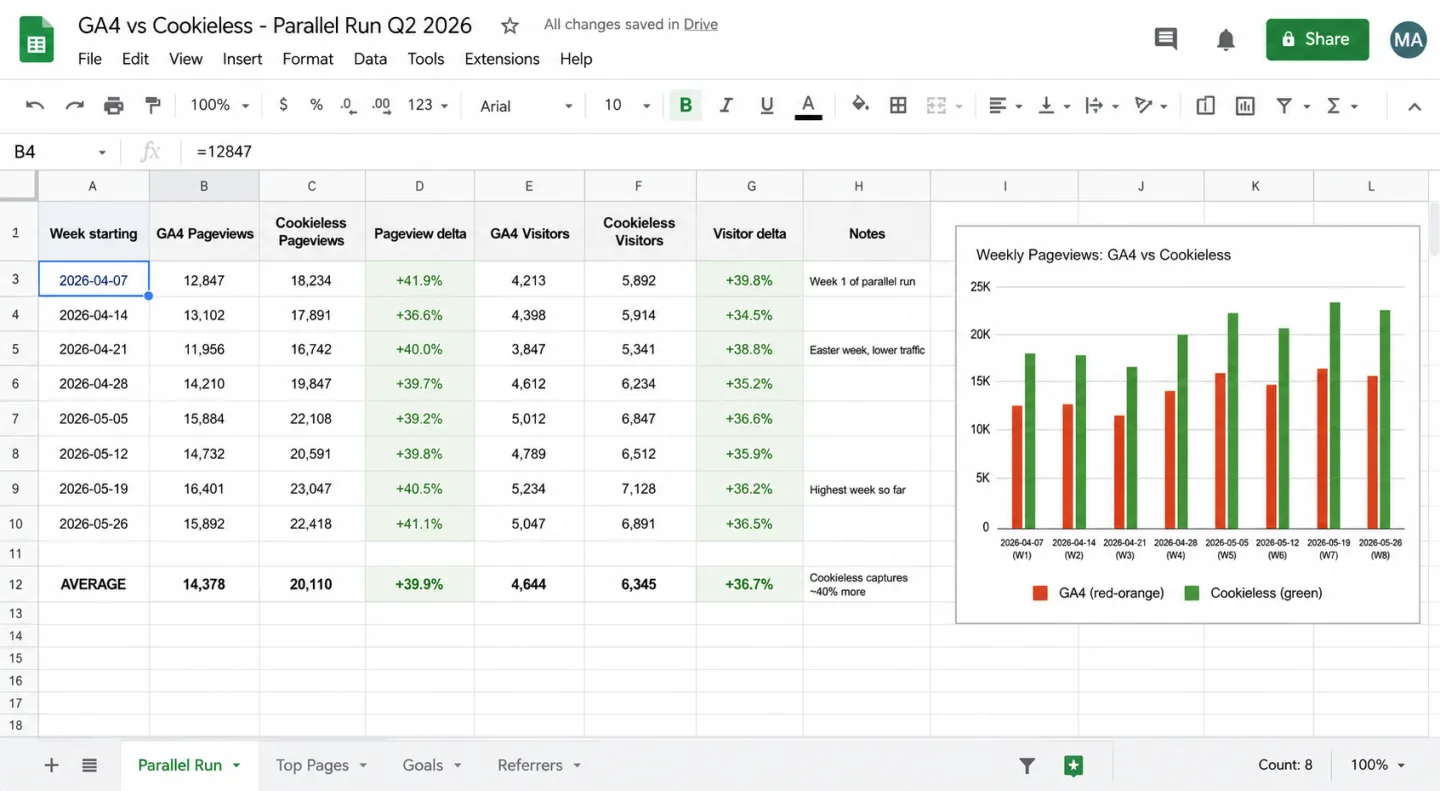Viewport: 1440px width, 791px height.
Task: Open the Count: 8 status summary
Action: 1285,765
